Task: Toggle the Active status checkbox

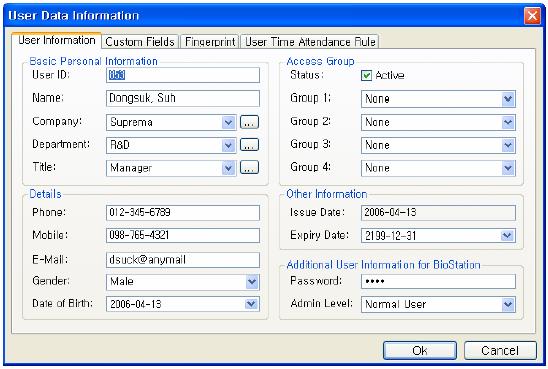Action: 366,75
